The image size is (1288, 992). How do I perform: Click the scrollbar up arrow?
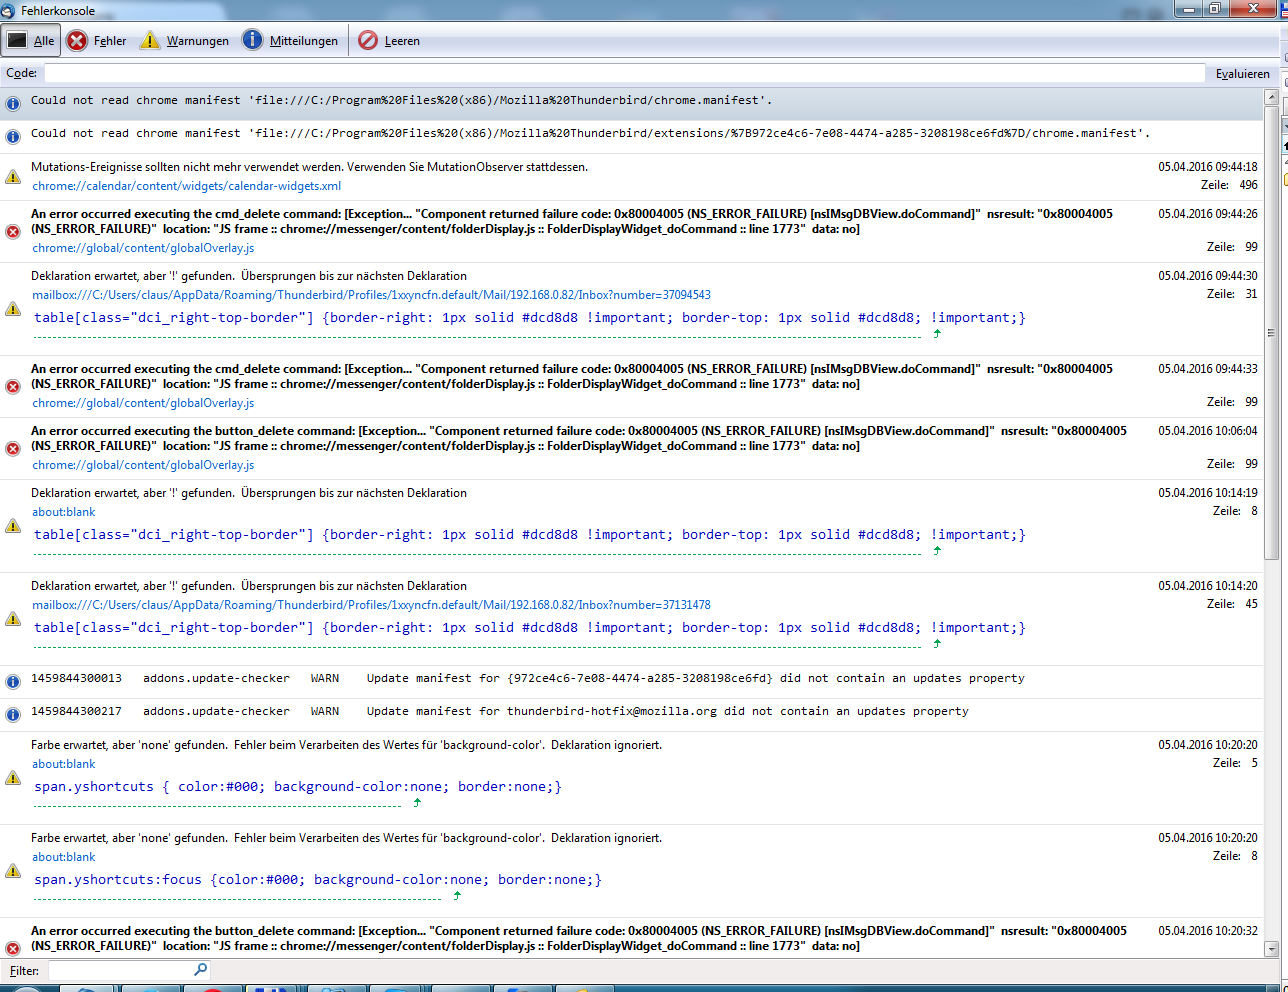(x=1272, y=98)
